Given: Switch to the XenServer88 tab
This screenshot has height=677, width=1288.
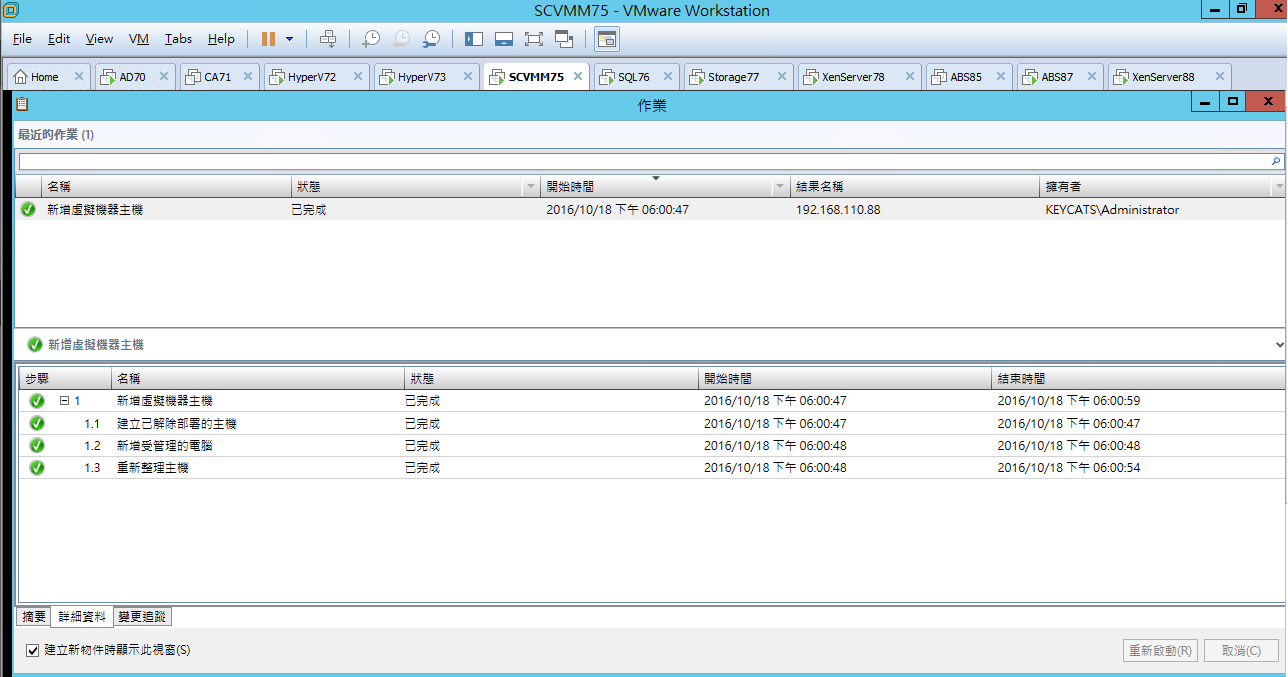Looking at the screenshot, I should point(1163,77).
